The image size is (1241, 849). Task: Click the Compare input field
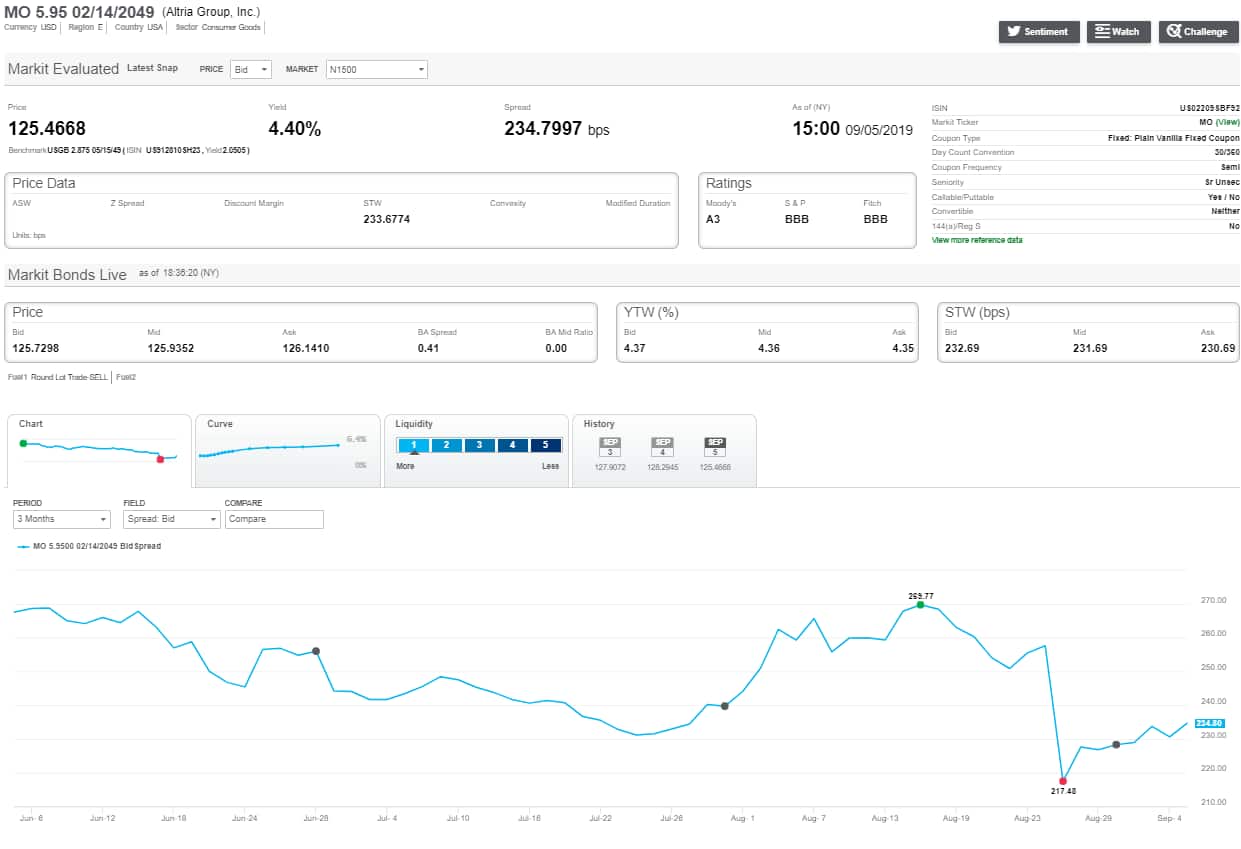tap(275, 519)
